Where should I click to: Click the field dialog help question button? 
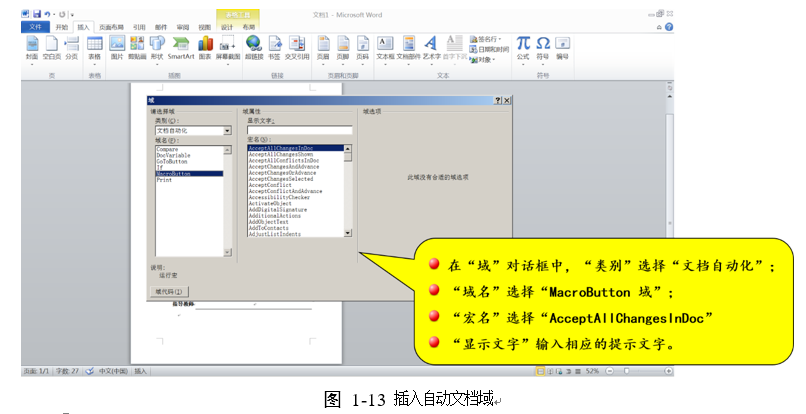(498, 101)
